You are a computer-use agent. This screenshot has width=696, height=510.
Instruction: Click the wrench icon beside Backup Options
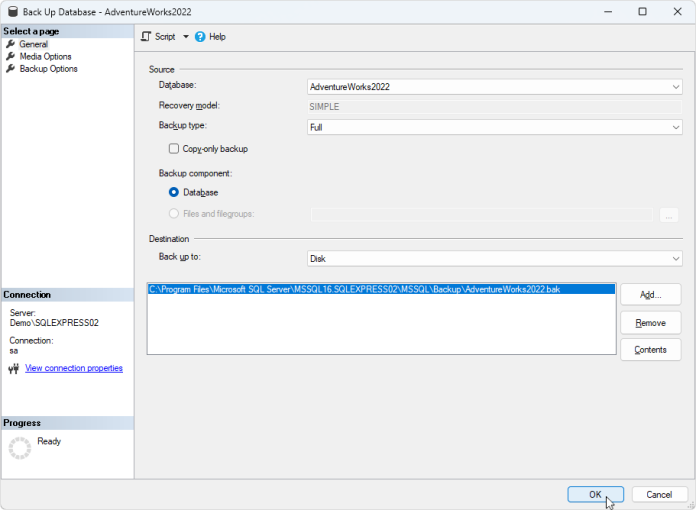coord(10,69)
